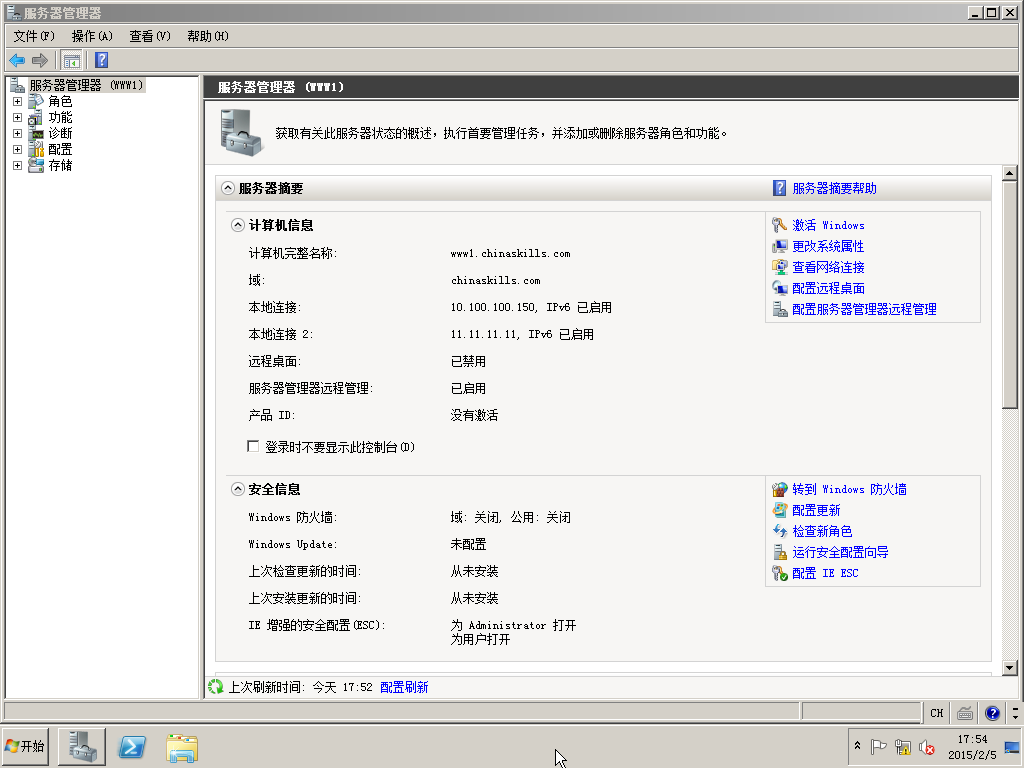Click the update icon beside 配置更新

coord(779,510)
